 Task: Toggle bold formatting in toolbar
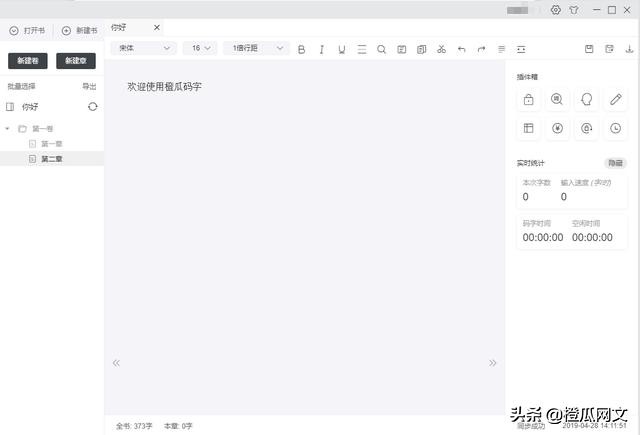302,49
